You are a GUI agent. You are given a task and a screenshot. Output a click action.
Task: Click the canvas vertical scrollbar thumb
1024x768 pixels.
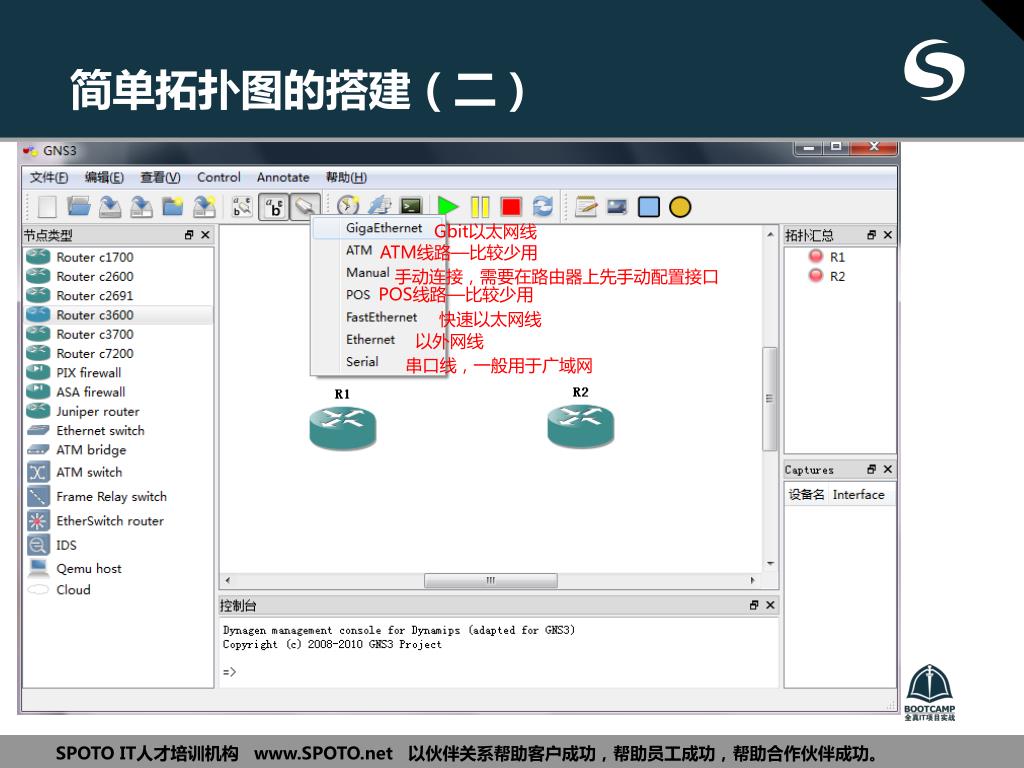769,398
